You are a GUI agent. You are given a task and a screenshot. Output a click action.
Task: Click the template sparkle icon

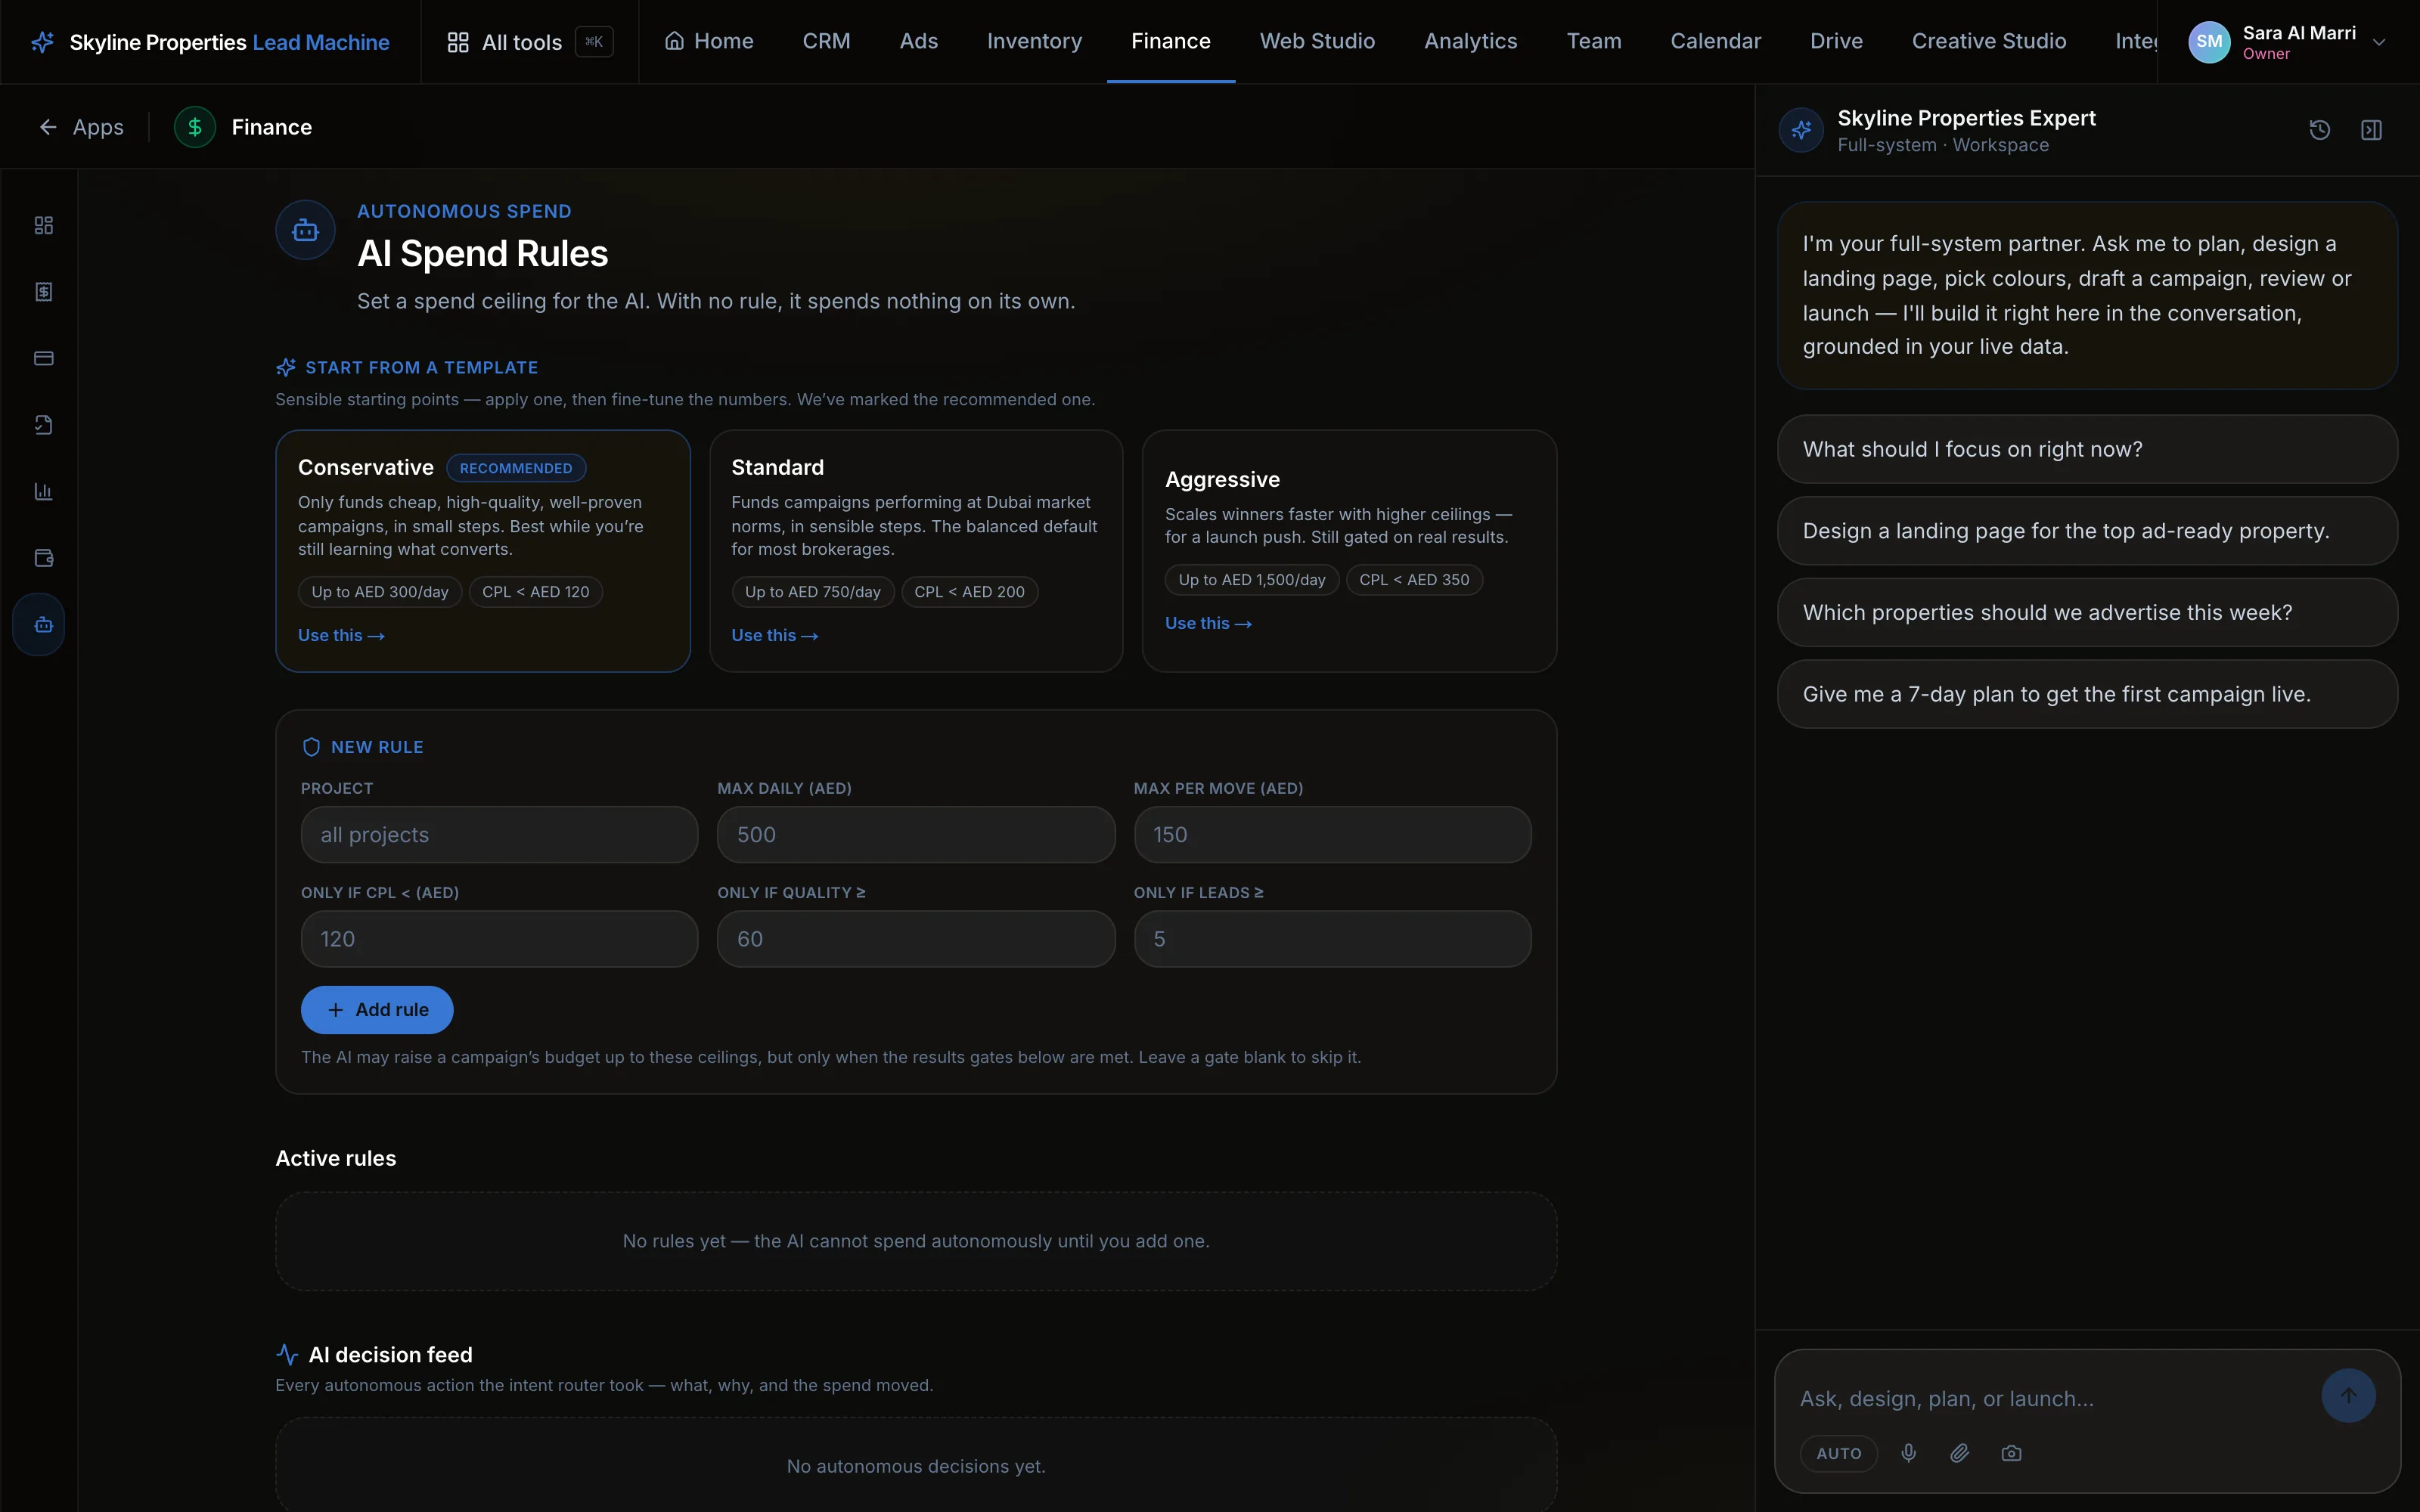click(286, 367)
